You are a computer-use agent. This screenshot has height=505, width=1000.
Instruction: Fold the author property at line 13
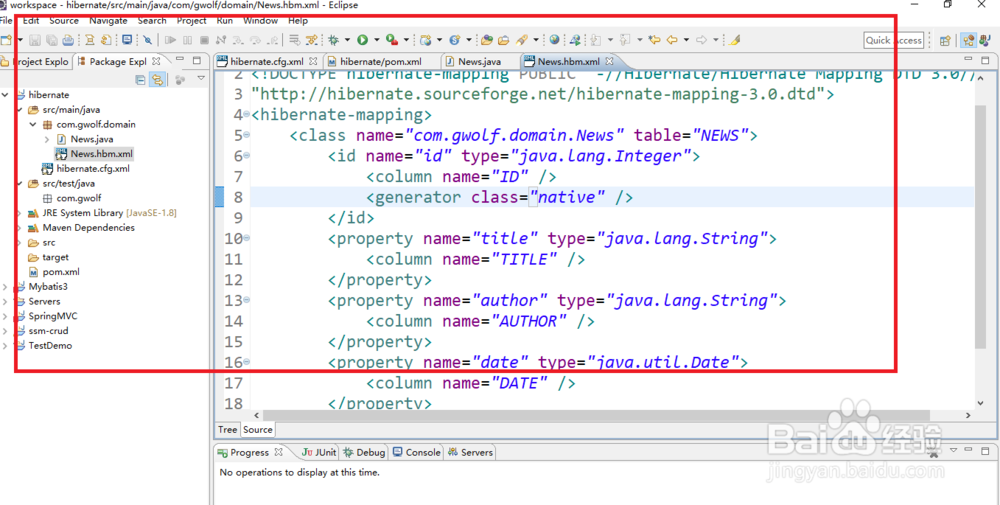click(x=246, y=300)
